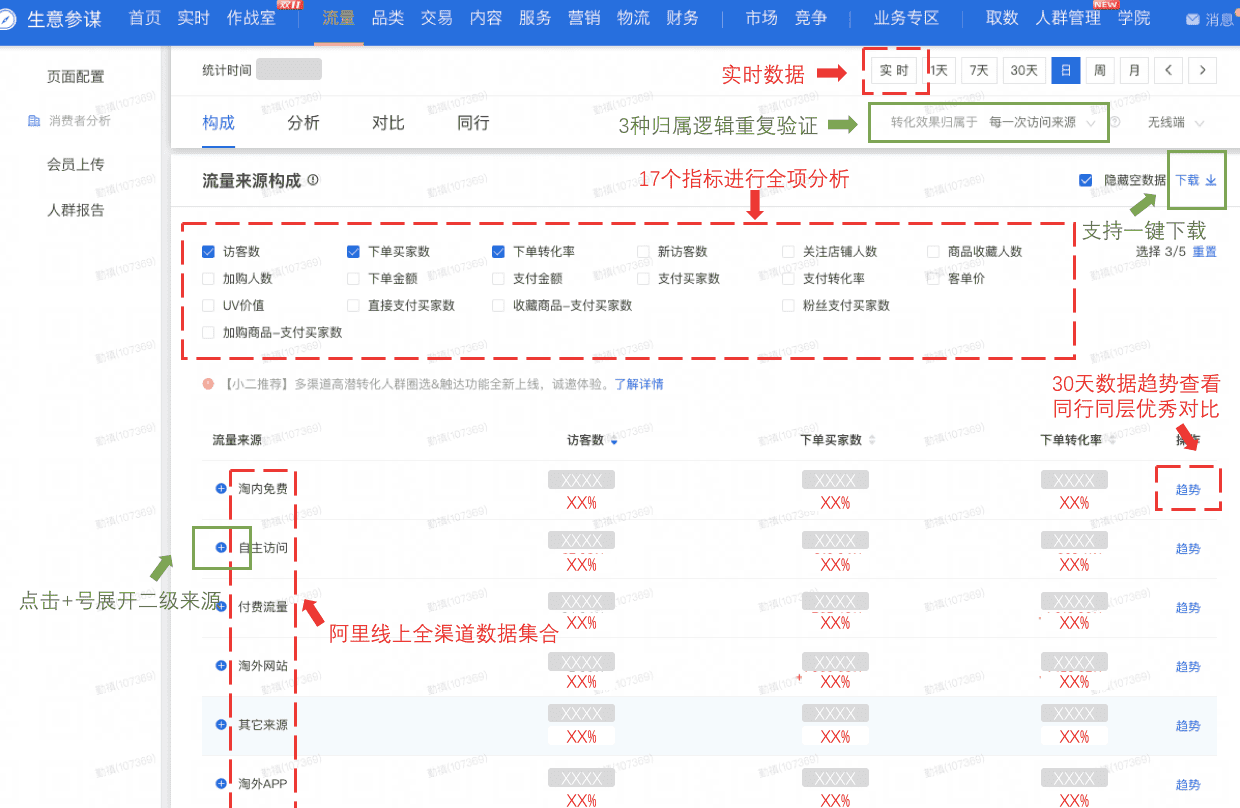
Task: Check the 粉丝支付买家数 checkbox
Action: click(788, 306)
